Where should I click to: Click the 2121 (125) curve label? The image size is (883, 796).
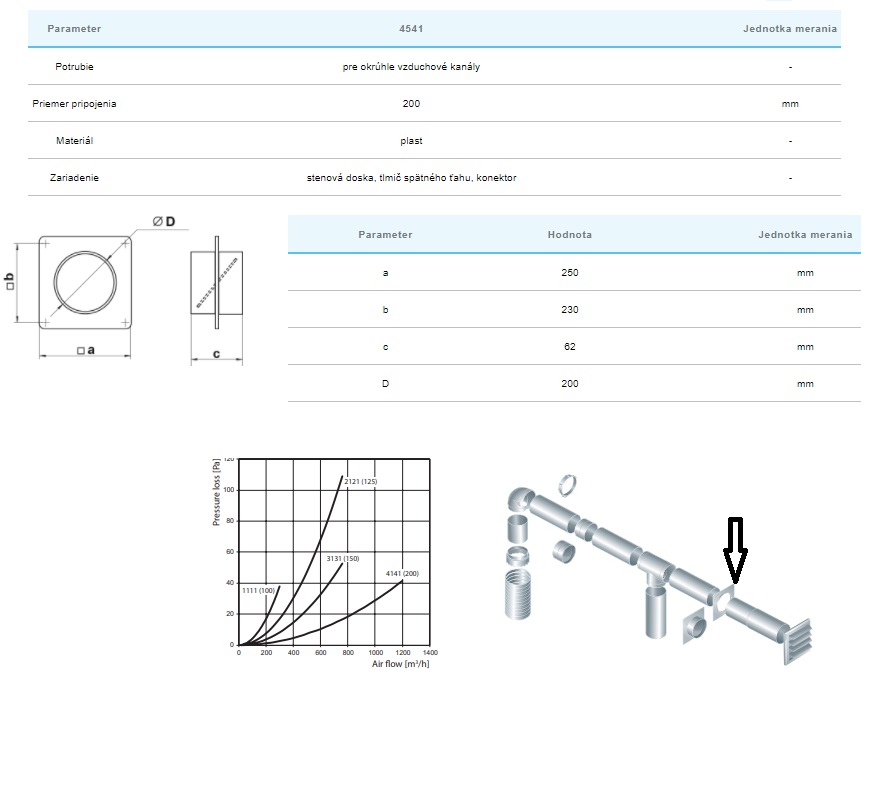[360, 483]
